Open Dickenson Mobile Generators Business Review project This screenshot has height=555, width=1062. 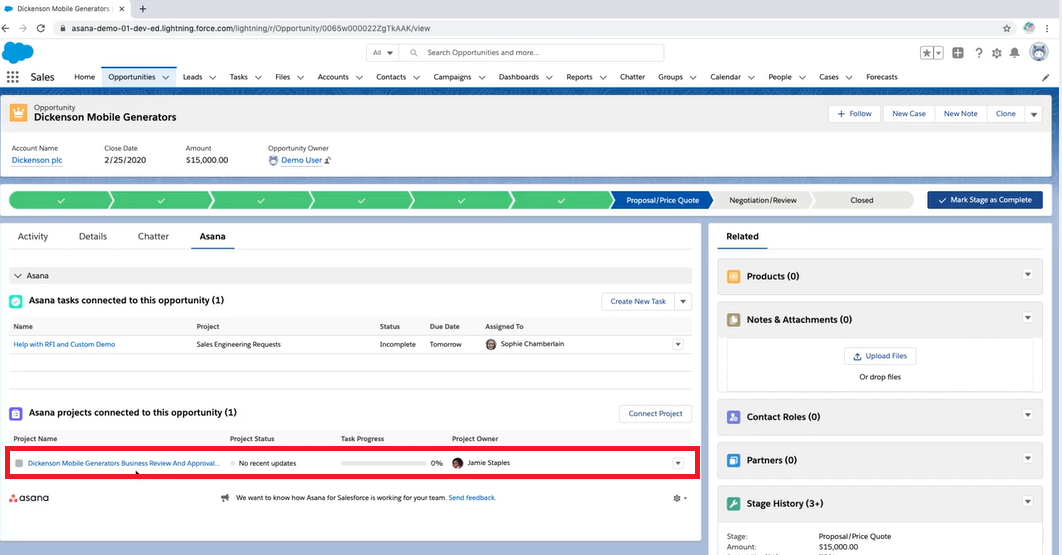[123, 464]
